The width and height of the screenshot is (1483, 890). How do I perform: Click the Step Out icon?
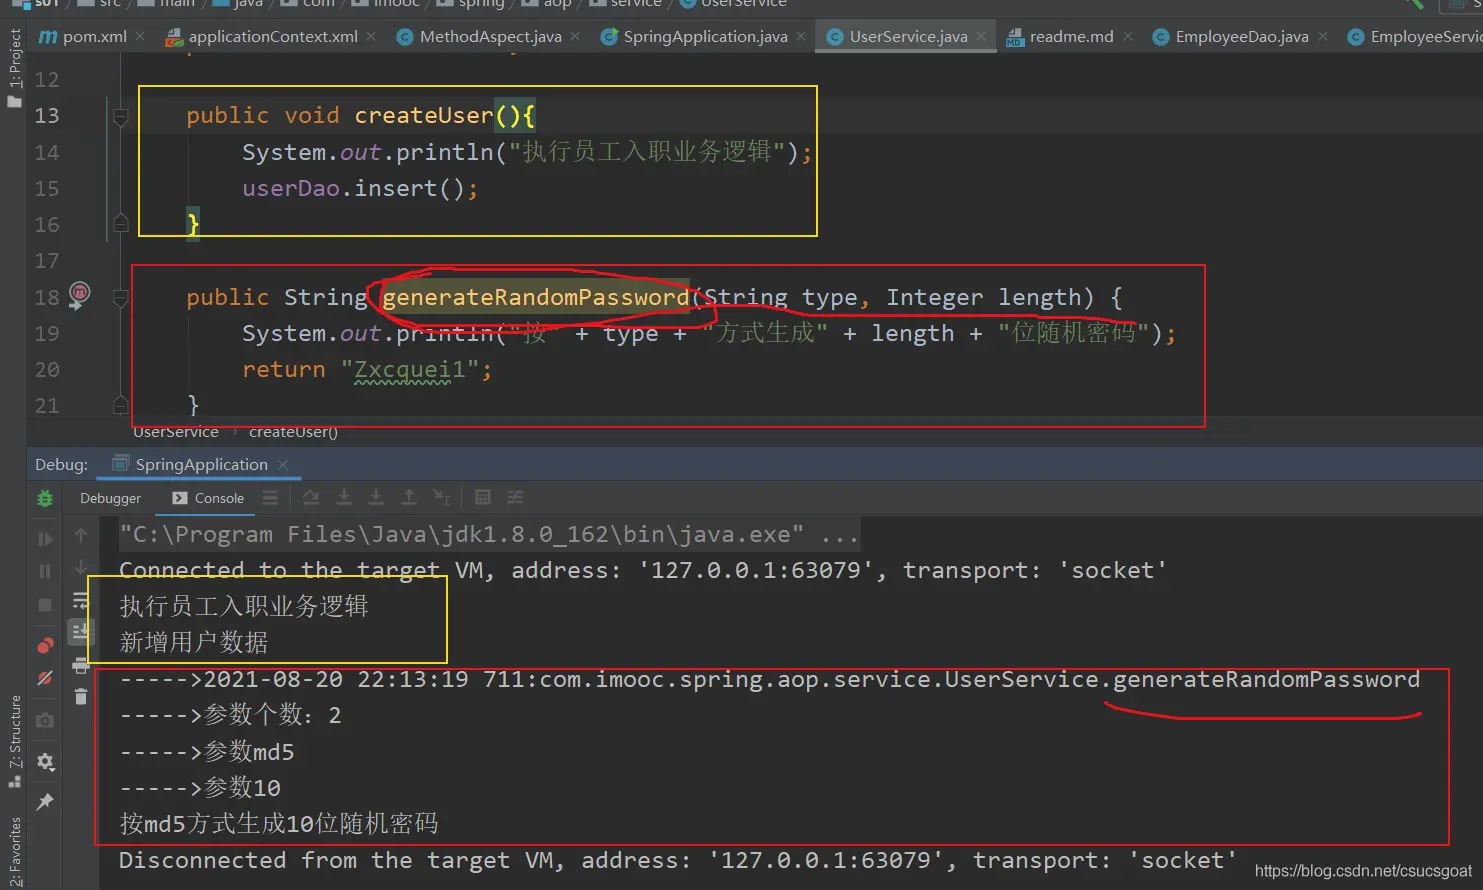[x=409, y=498]
